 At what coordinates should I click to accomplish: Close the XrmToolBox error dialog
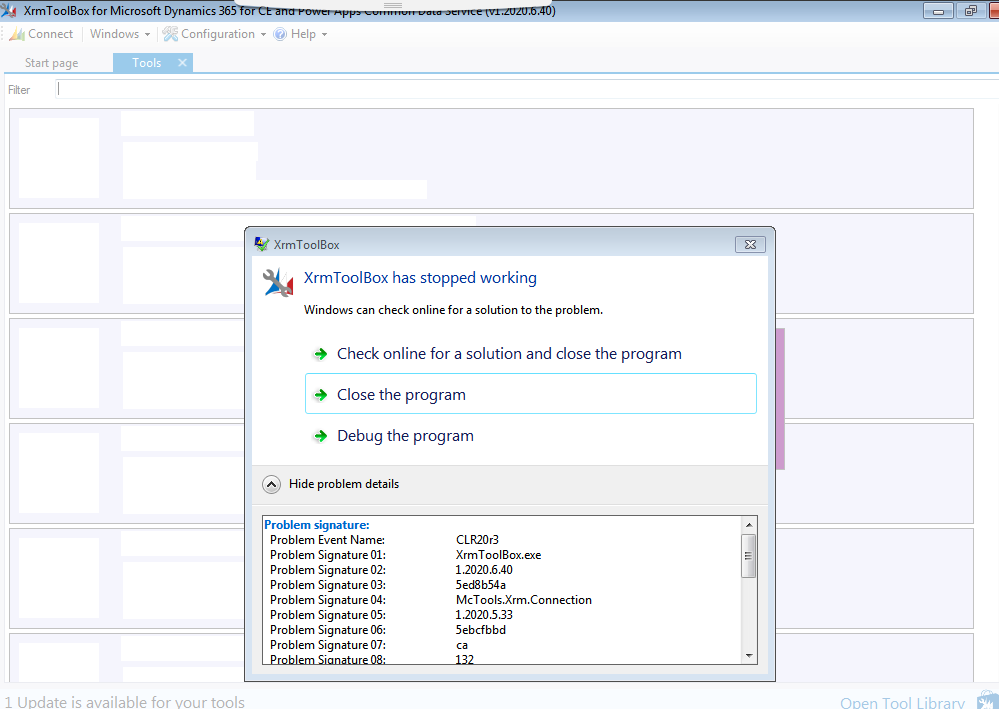click(x=750, y=245)
